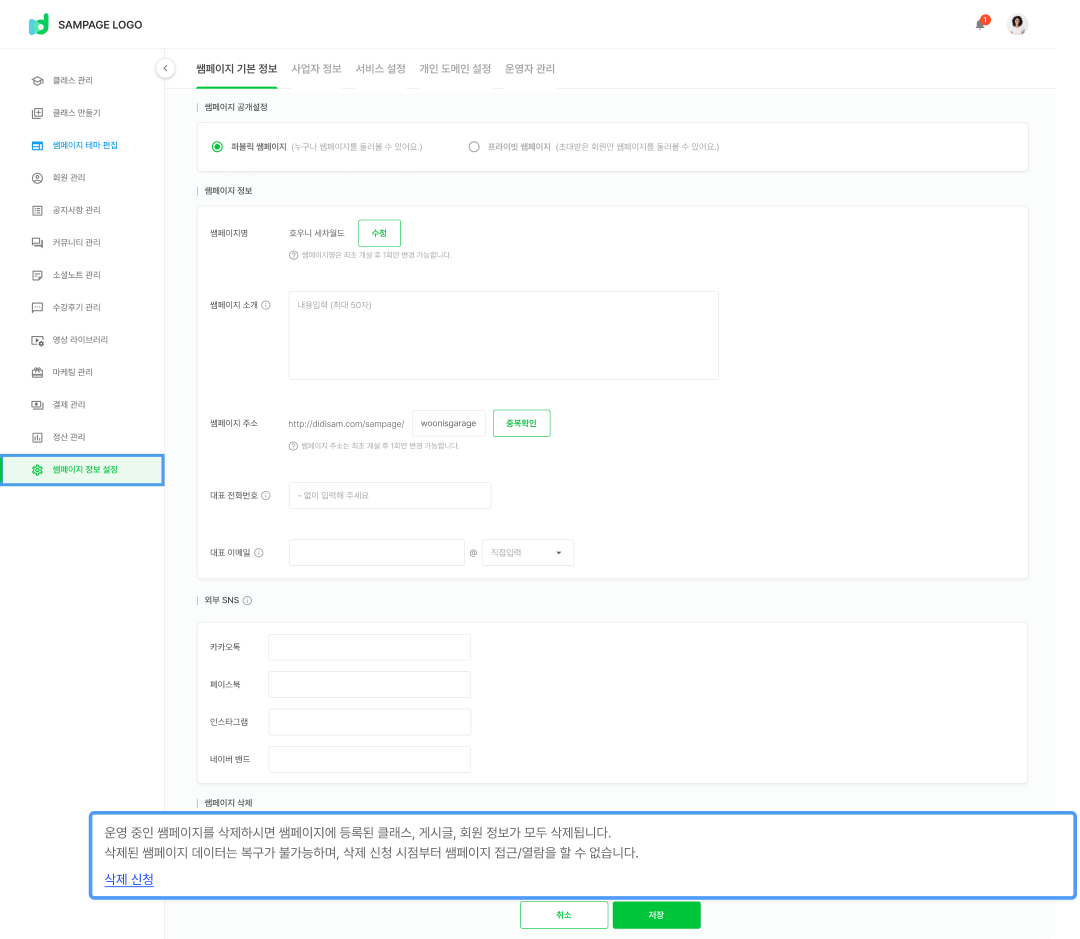Click the help icon next to 외부 SNS
This screenshot has height=939, width=1080.
click(x=247, y=601)
